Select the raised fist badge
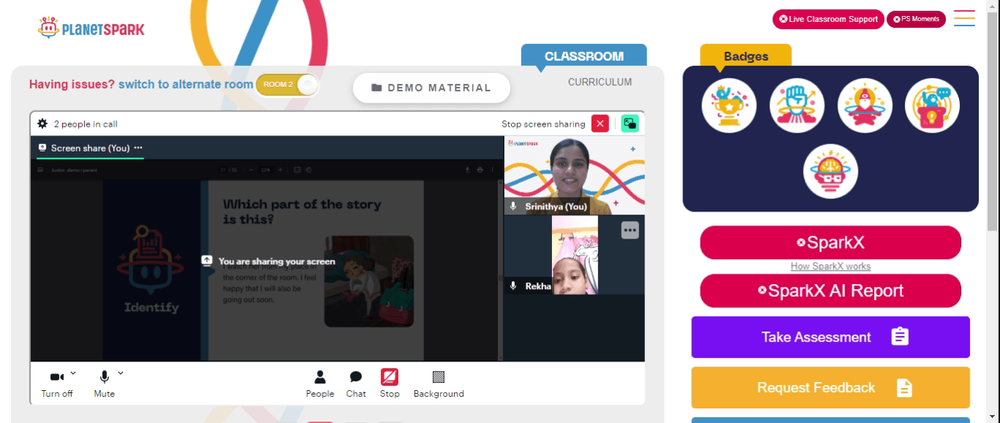1000x423 pixels. click(797, 105)
